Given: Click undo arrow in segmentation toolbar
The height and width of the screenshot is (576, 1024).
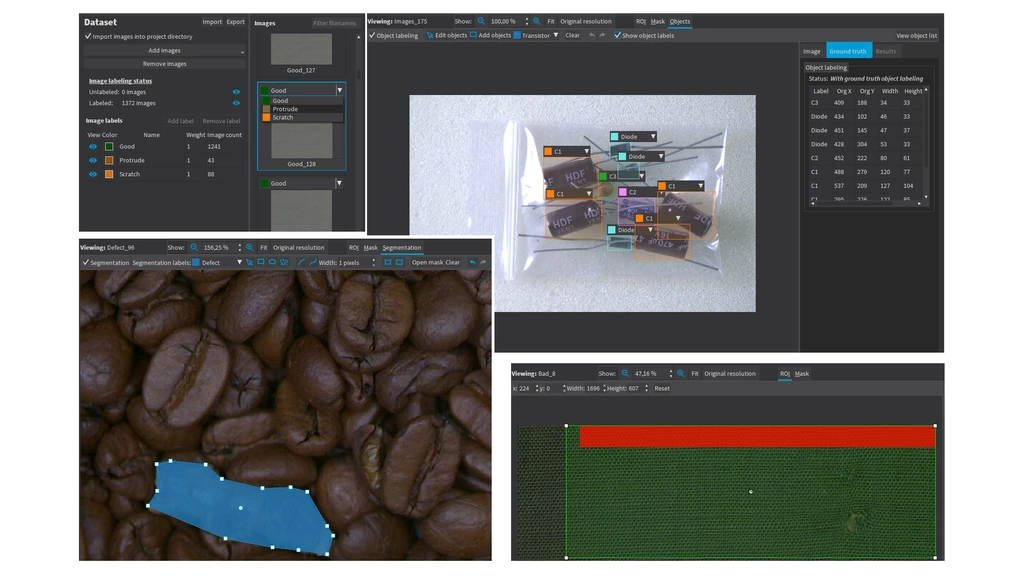Looking at the screenshot, I should (x=472, y=263).
